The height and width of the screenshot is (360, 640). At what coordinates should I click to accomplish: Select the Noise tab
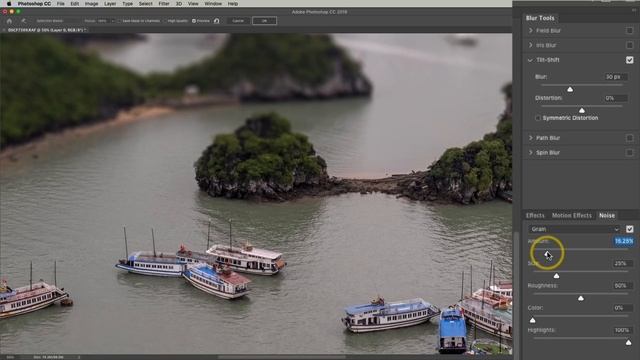[x=607, y=216]
